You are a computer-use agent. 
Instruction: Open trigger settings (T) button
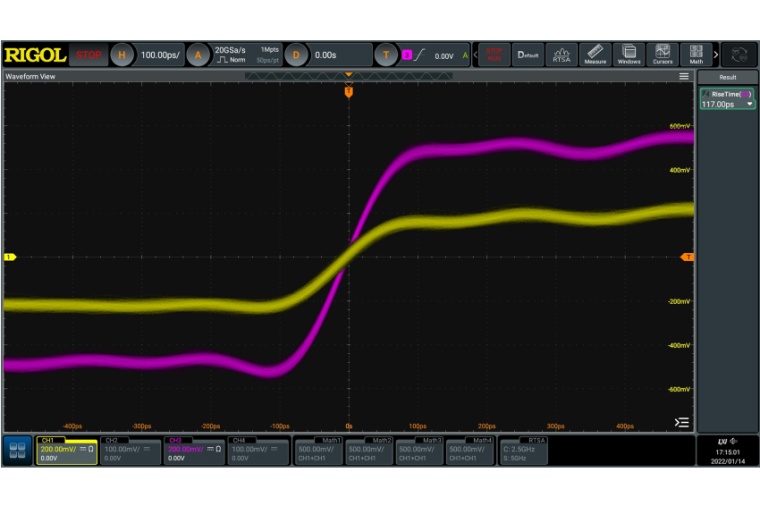(x=387, y=55)
